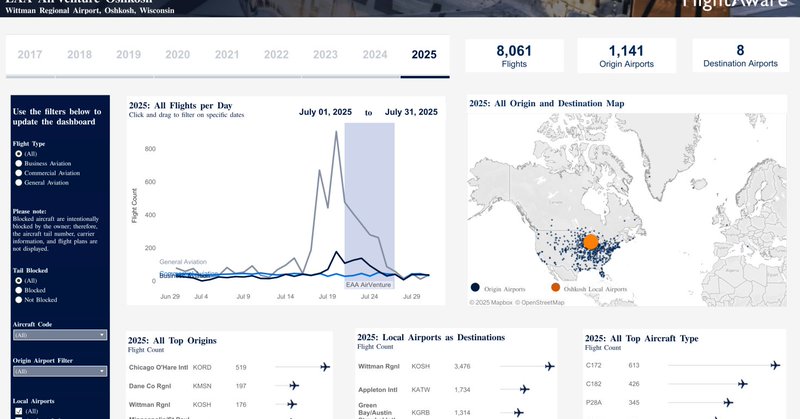Open the Aircraft Code dropdown
This screenshot has width=800, height=419.
pyautogui.click(x=60, y=335)
